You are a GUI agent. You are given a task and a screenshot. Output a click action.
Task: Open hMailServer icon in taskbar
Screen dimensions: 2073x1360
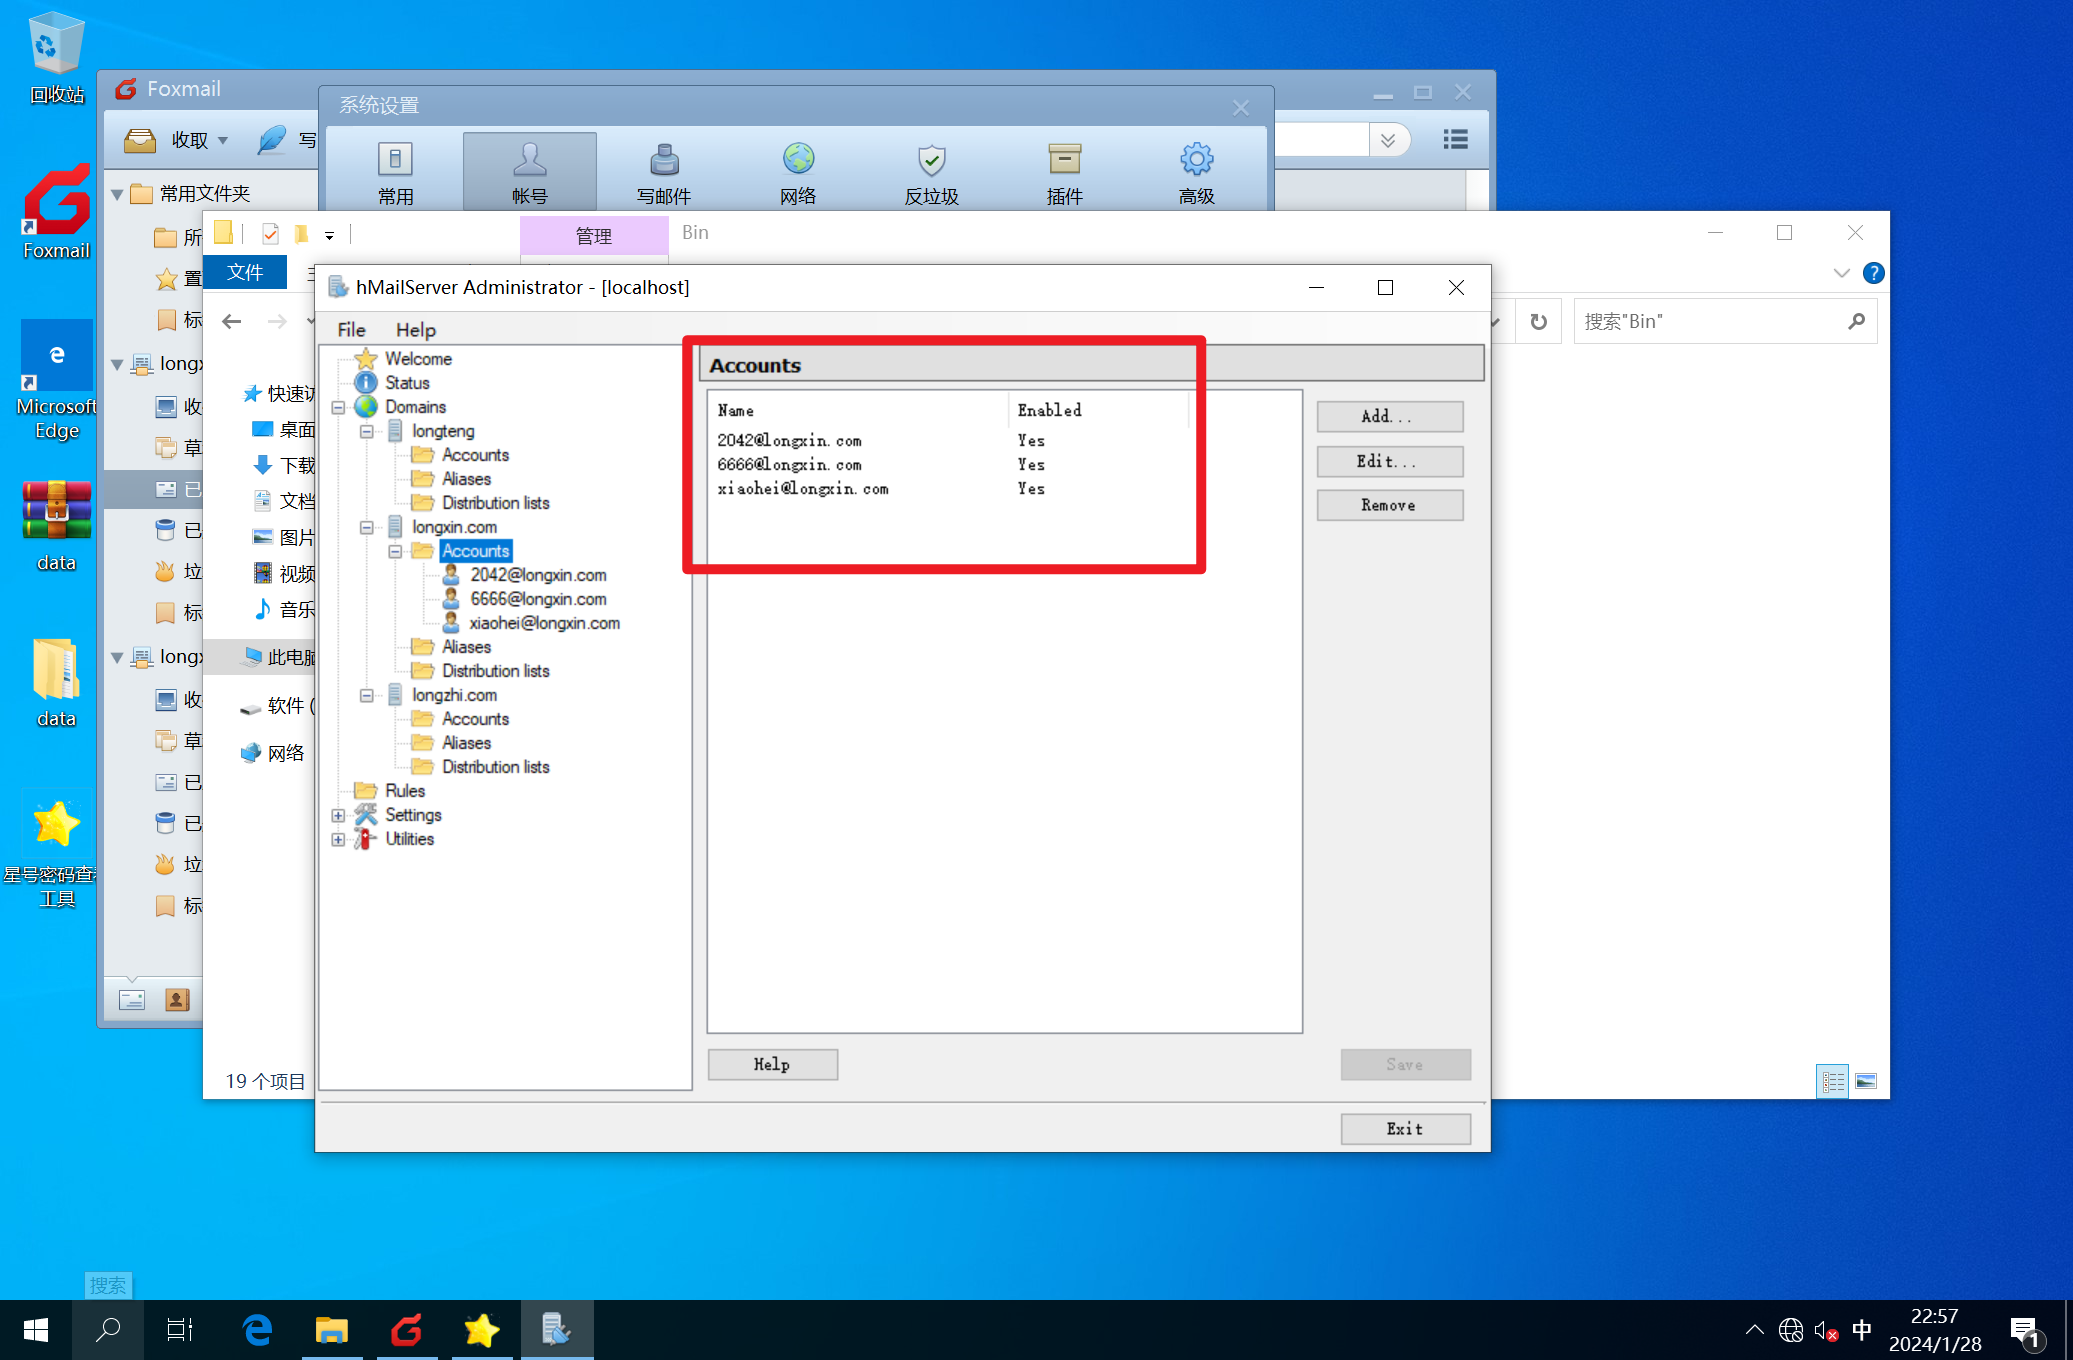556,1330
